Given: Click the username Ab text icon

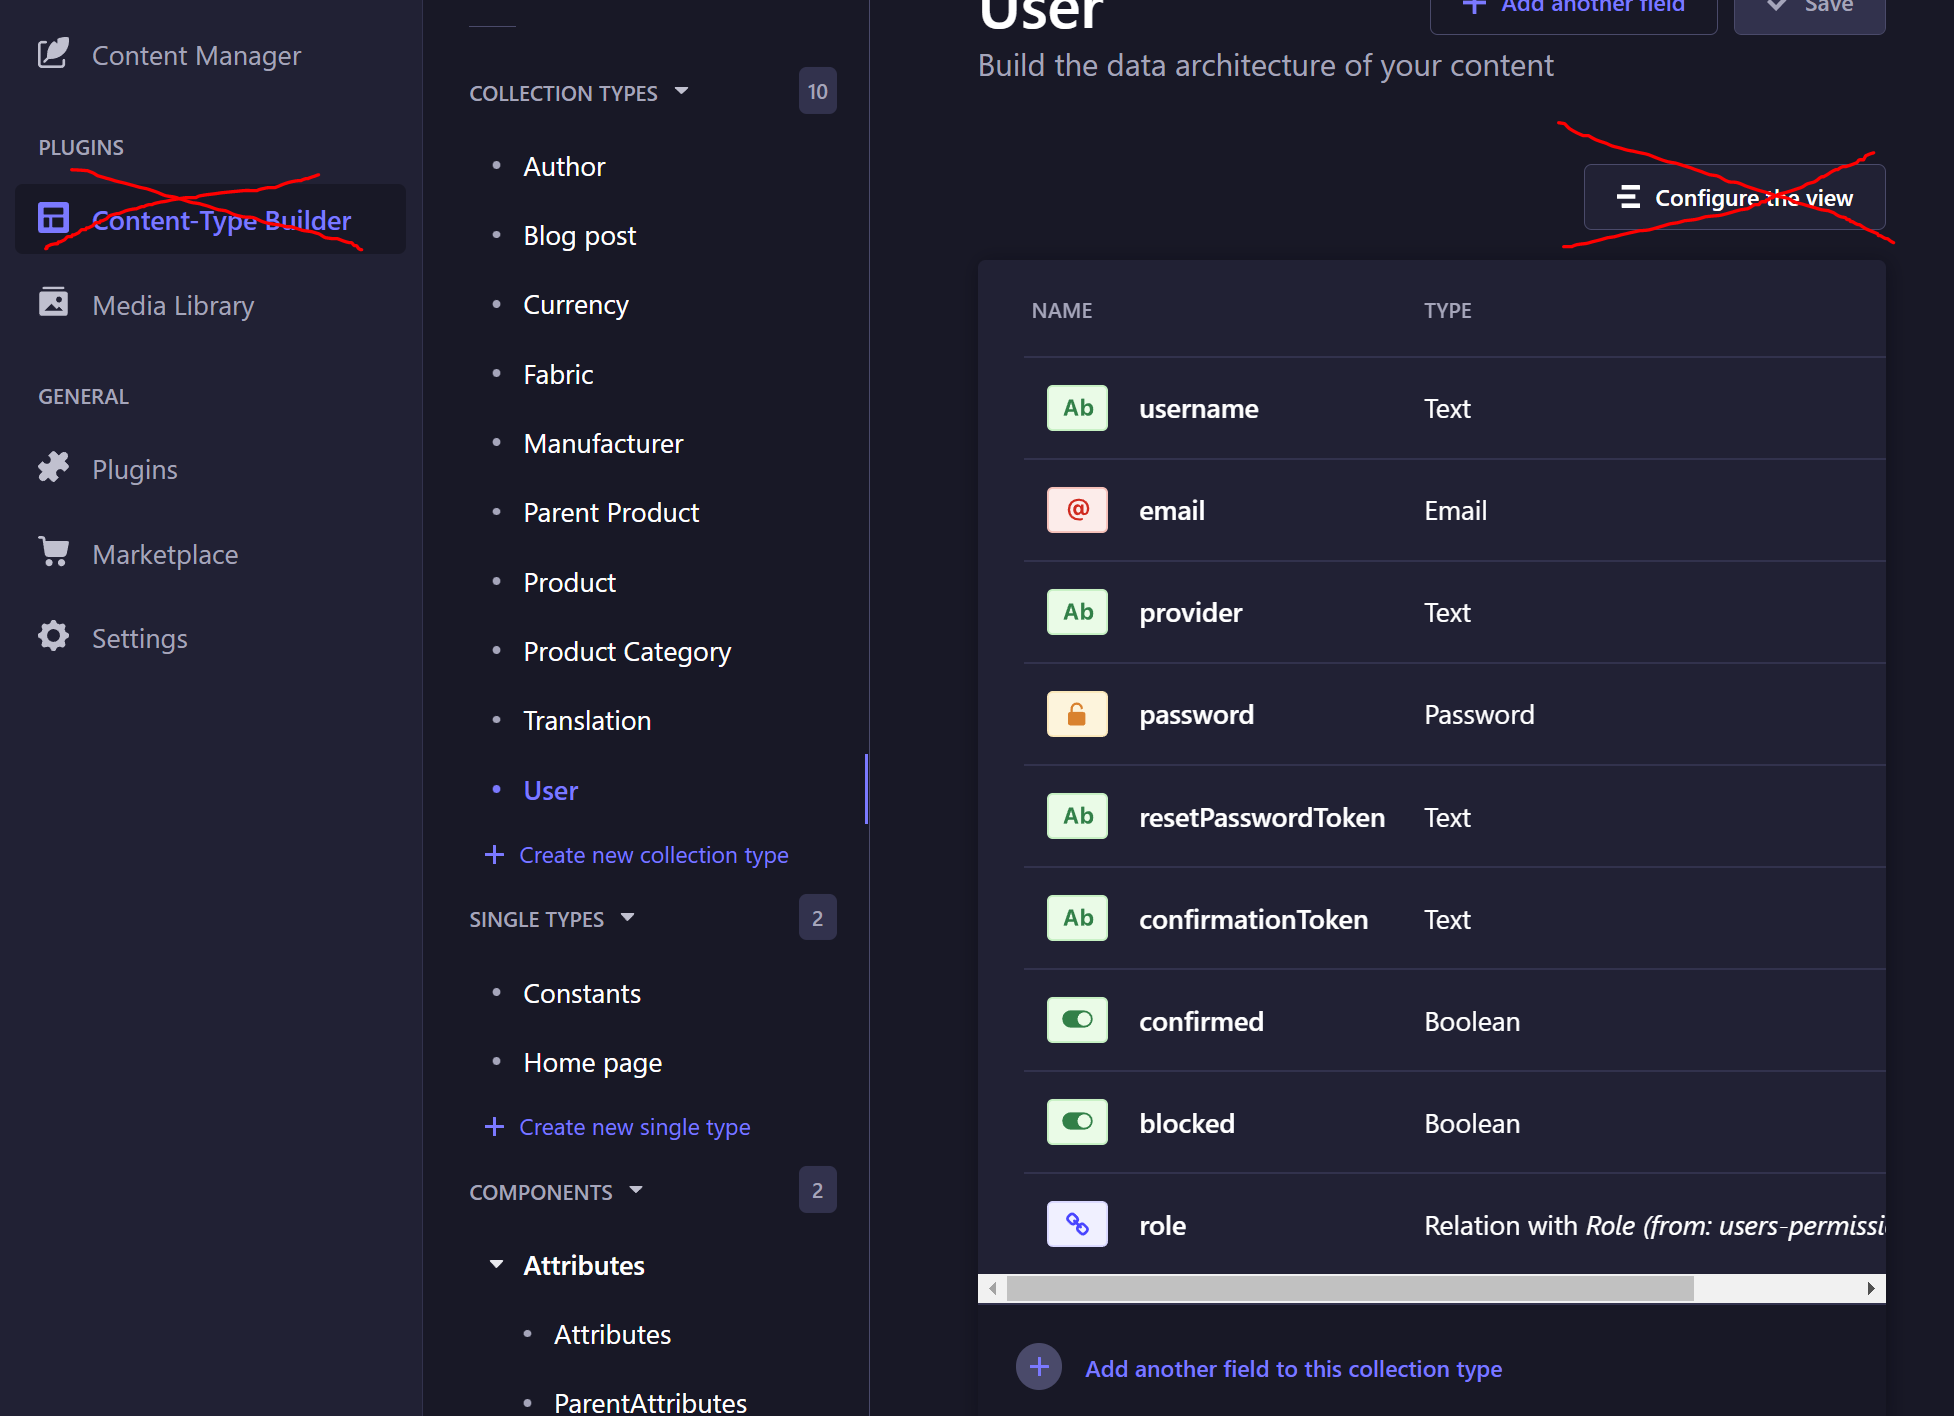Looking at the screenshot, I should (x=1077, y=408).
